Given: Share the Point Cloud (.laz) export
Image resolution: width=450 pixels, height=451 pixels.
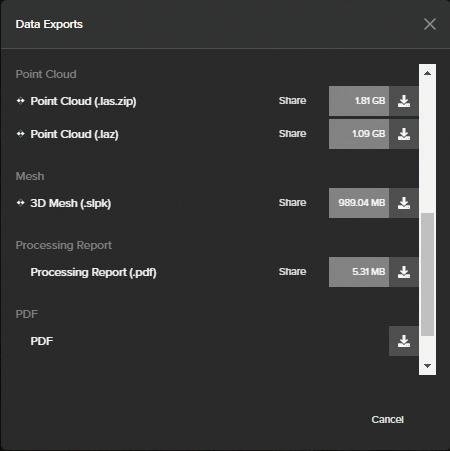Looking at the screenshot, I should [x=292, y=134].
